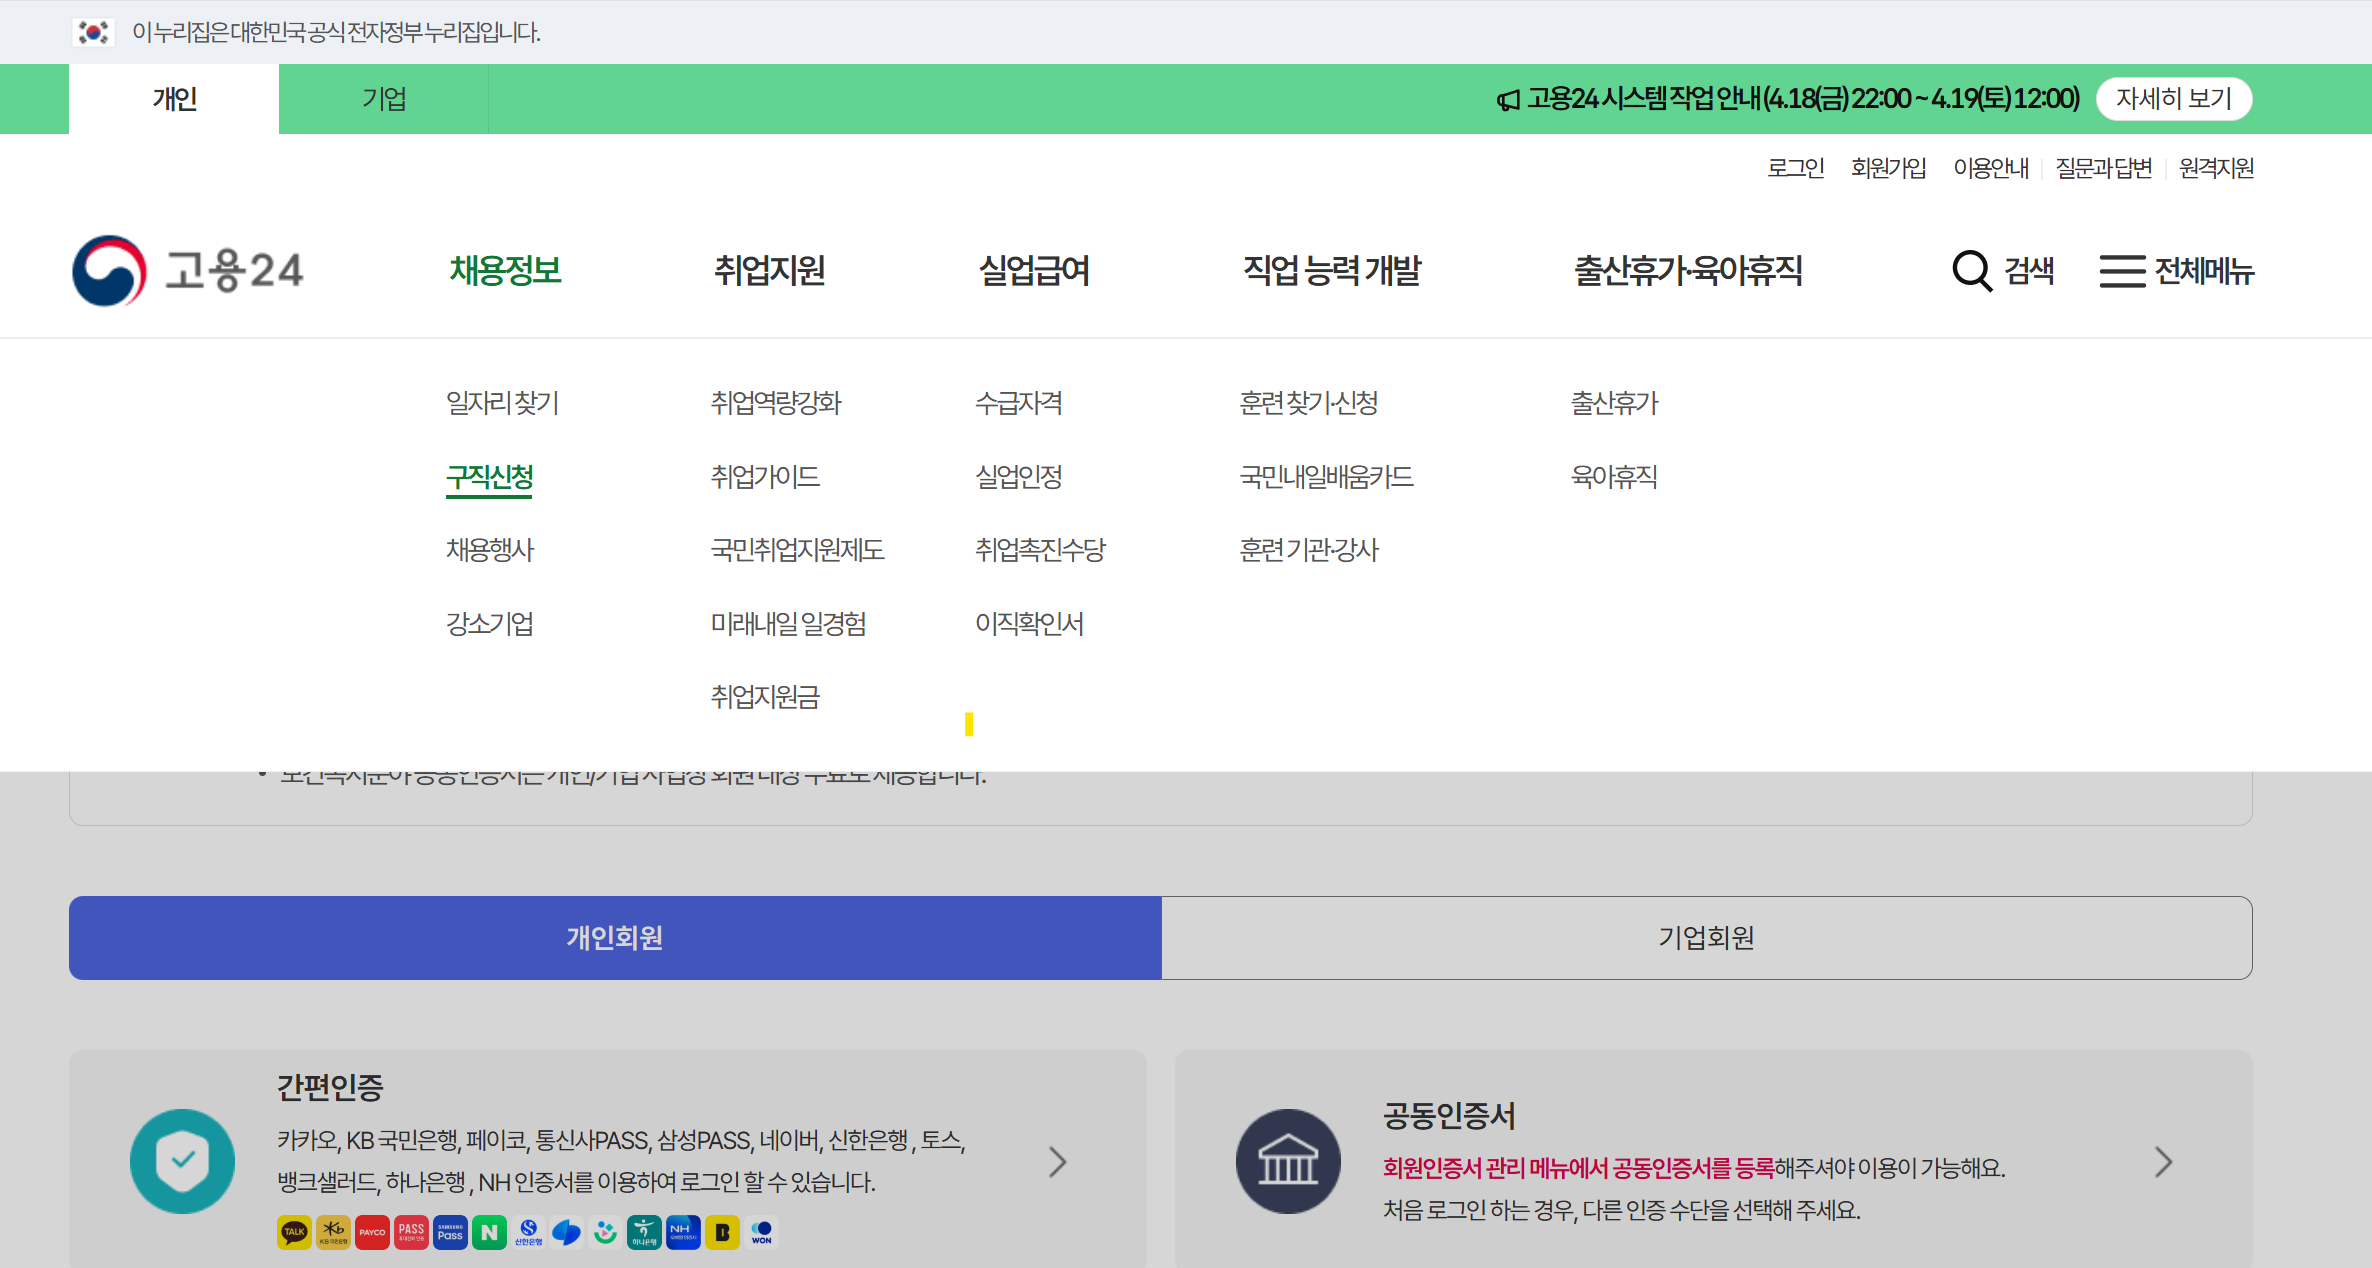The height and width of the screenshot is (1268, 2372).
Task: Expand the 공동인증서 chevron arrow
Action: tap(2163, 1161)
